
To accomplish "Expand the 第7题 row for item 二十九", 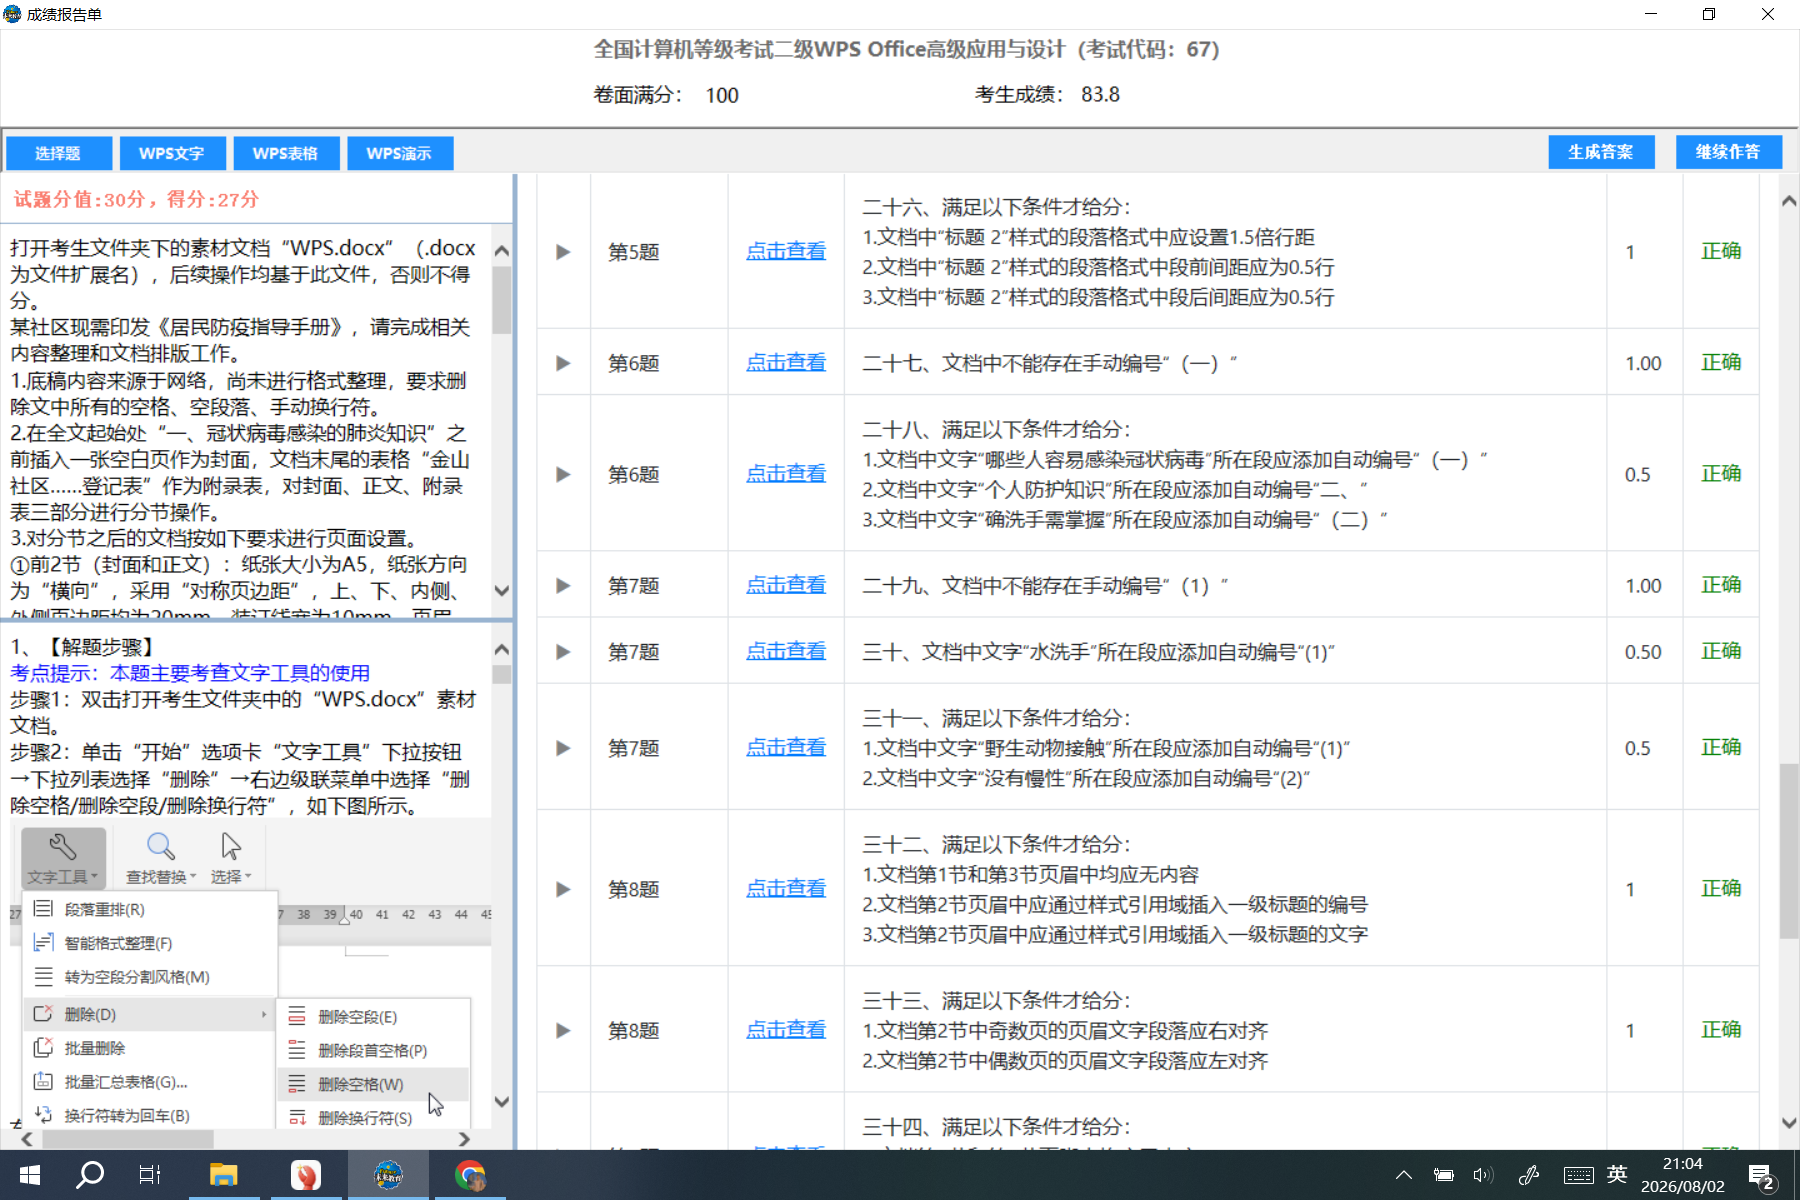I will 563,585.
